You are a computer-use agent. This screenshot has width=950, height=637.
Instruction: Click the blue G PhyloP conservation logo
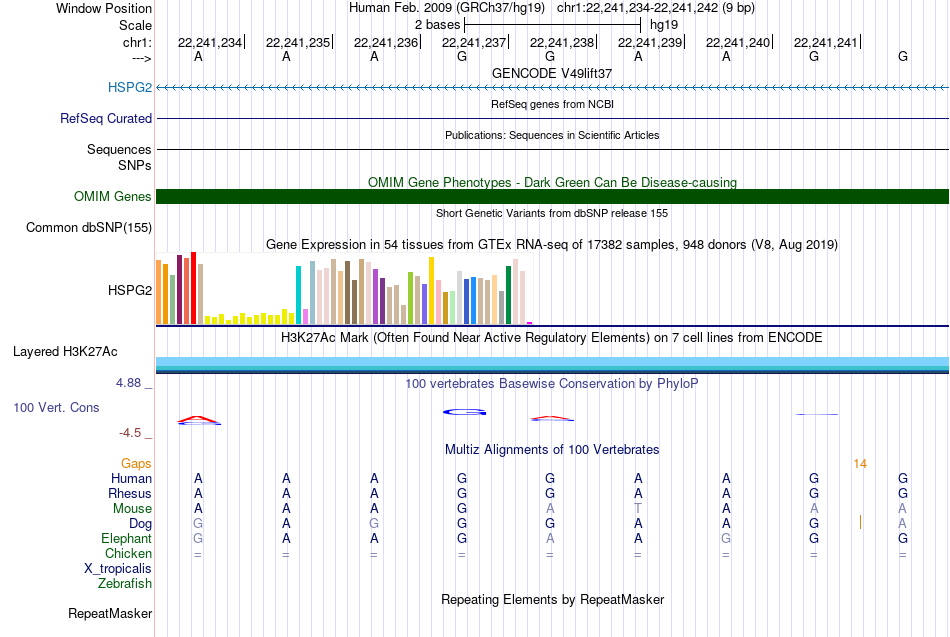(x=465, y=412)
